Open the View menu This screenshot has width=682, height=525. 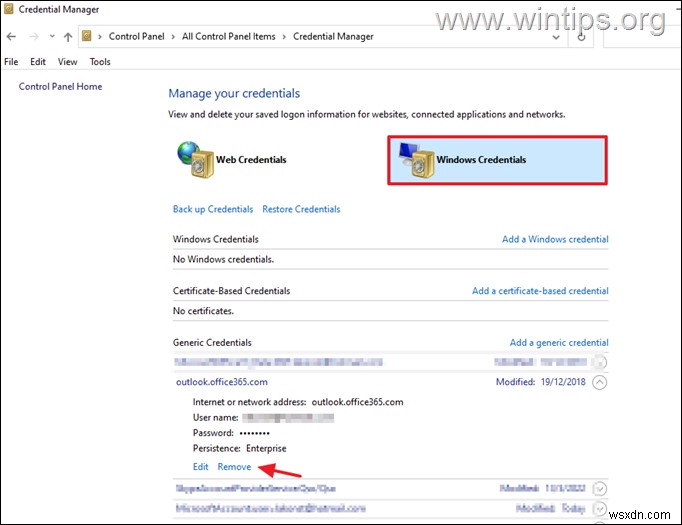[67, 62]
